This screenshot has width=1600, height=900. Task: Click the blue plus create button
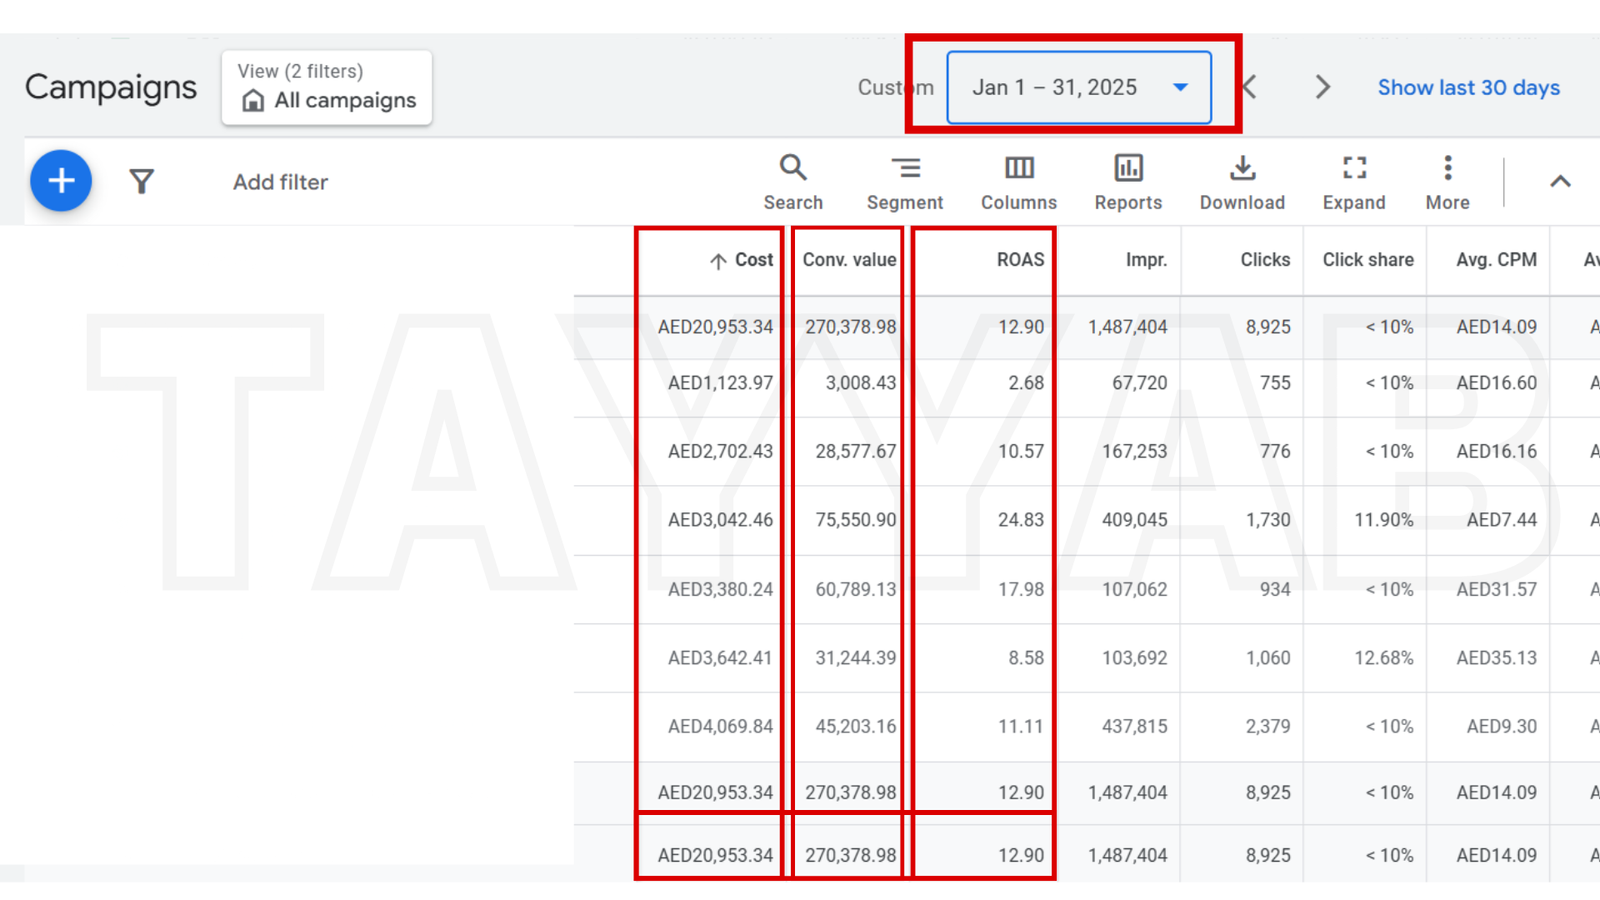click(61, 181)
